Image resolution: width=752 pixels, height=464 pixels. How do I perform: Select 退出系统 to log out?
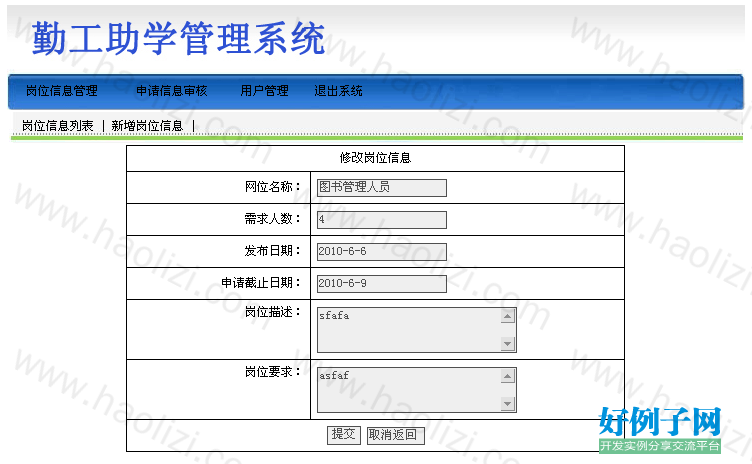(x=338, y=91)
